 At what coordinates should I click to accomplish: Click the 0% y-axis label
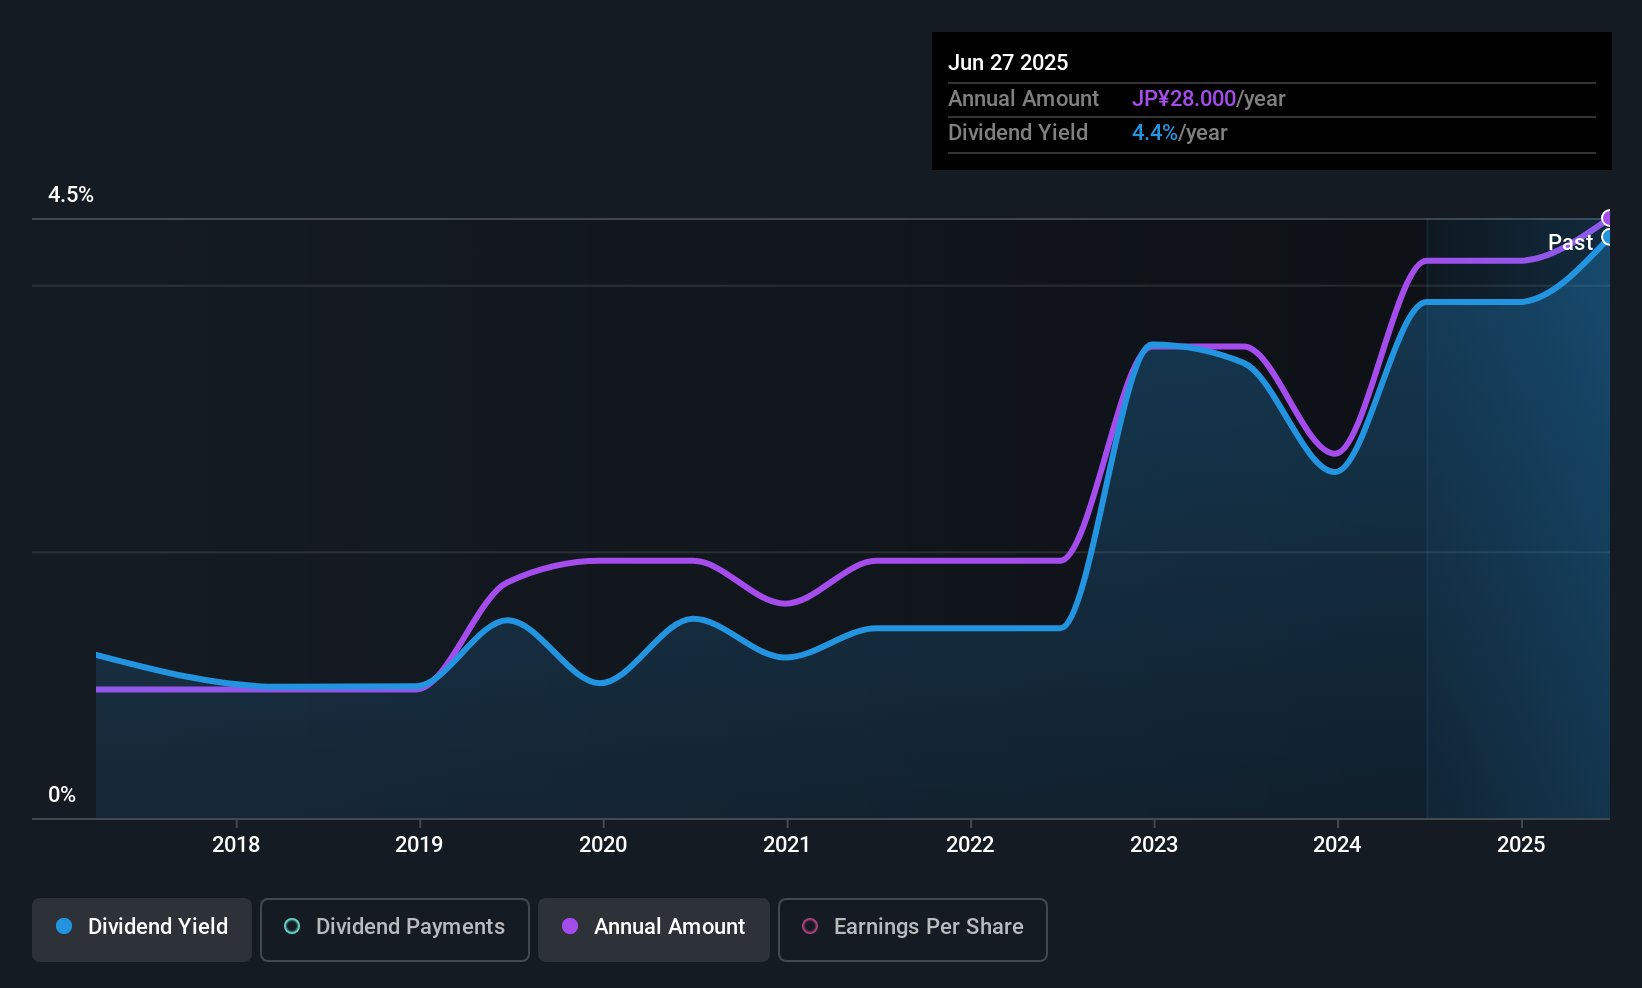pos(62,795)
